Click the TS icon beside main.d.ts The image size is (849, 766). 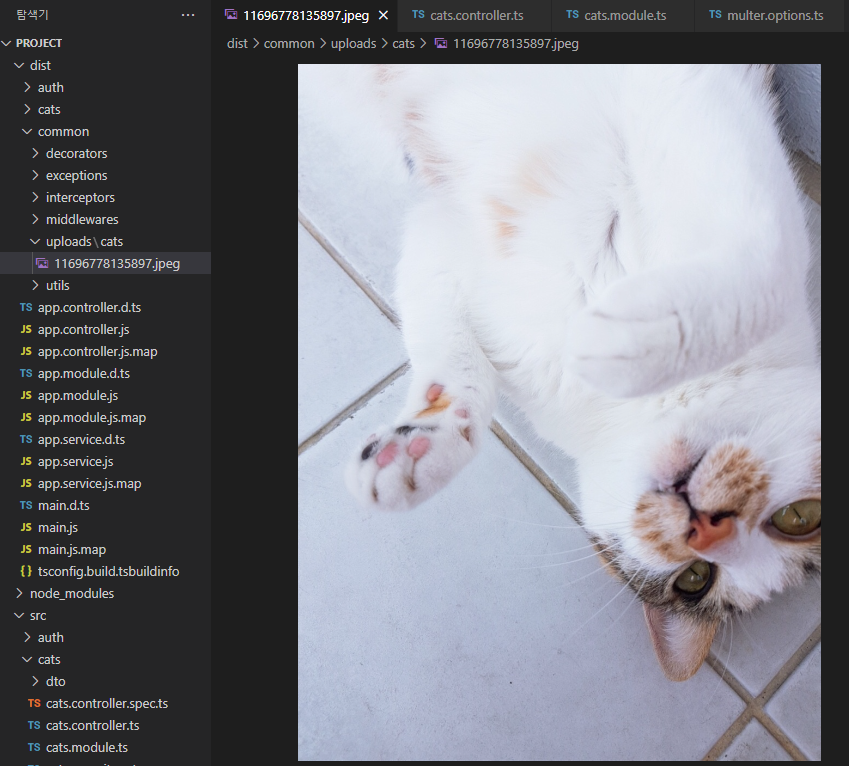26,505
